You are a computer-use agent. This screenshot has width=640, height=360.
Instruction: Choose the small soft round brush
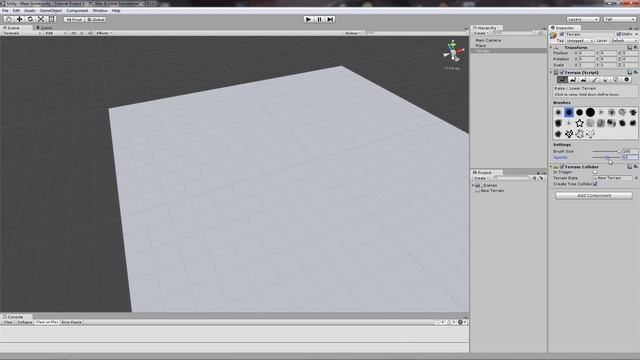coord(558,112)
